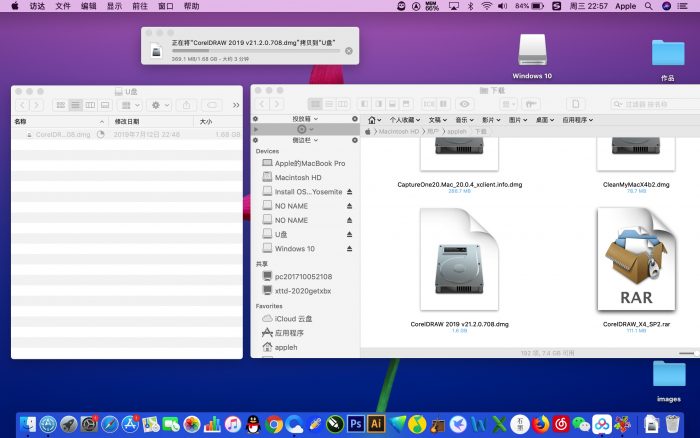700x438 pixels.
Task: Open Safari from the Dock
Action: pyautogui.click(x=109, y=424)
